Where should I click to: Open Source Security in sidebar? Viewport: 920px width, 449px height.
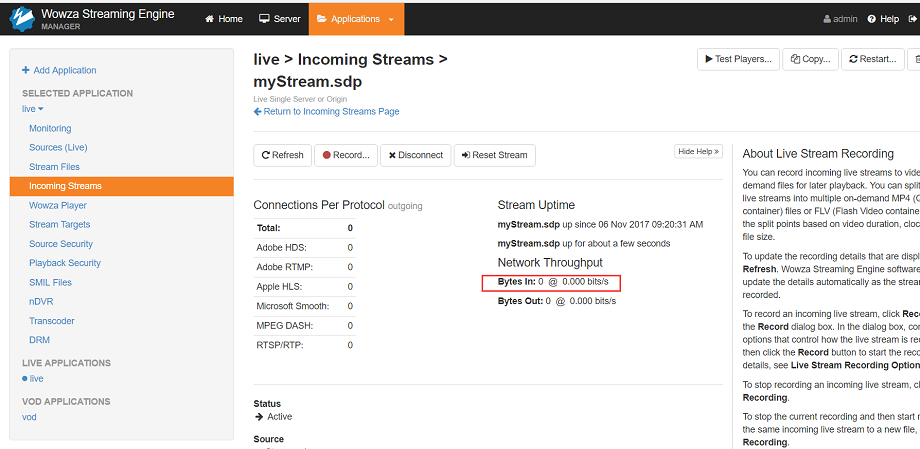60,244
